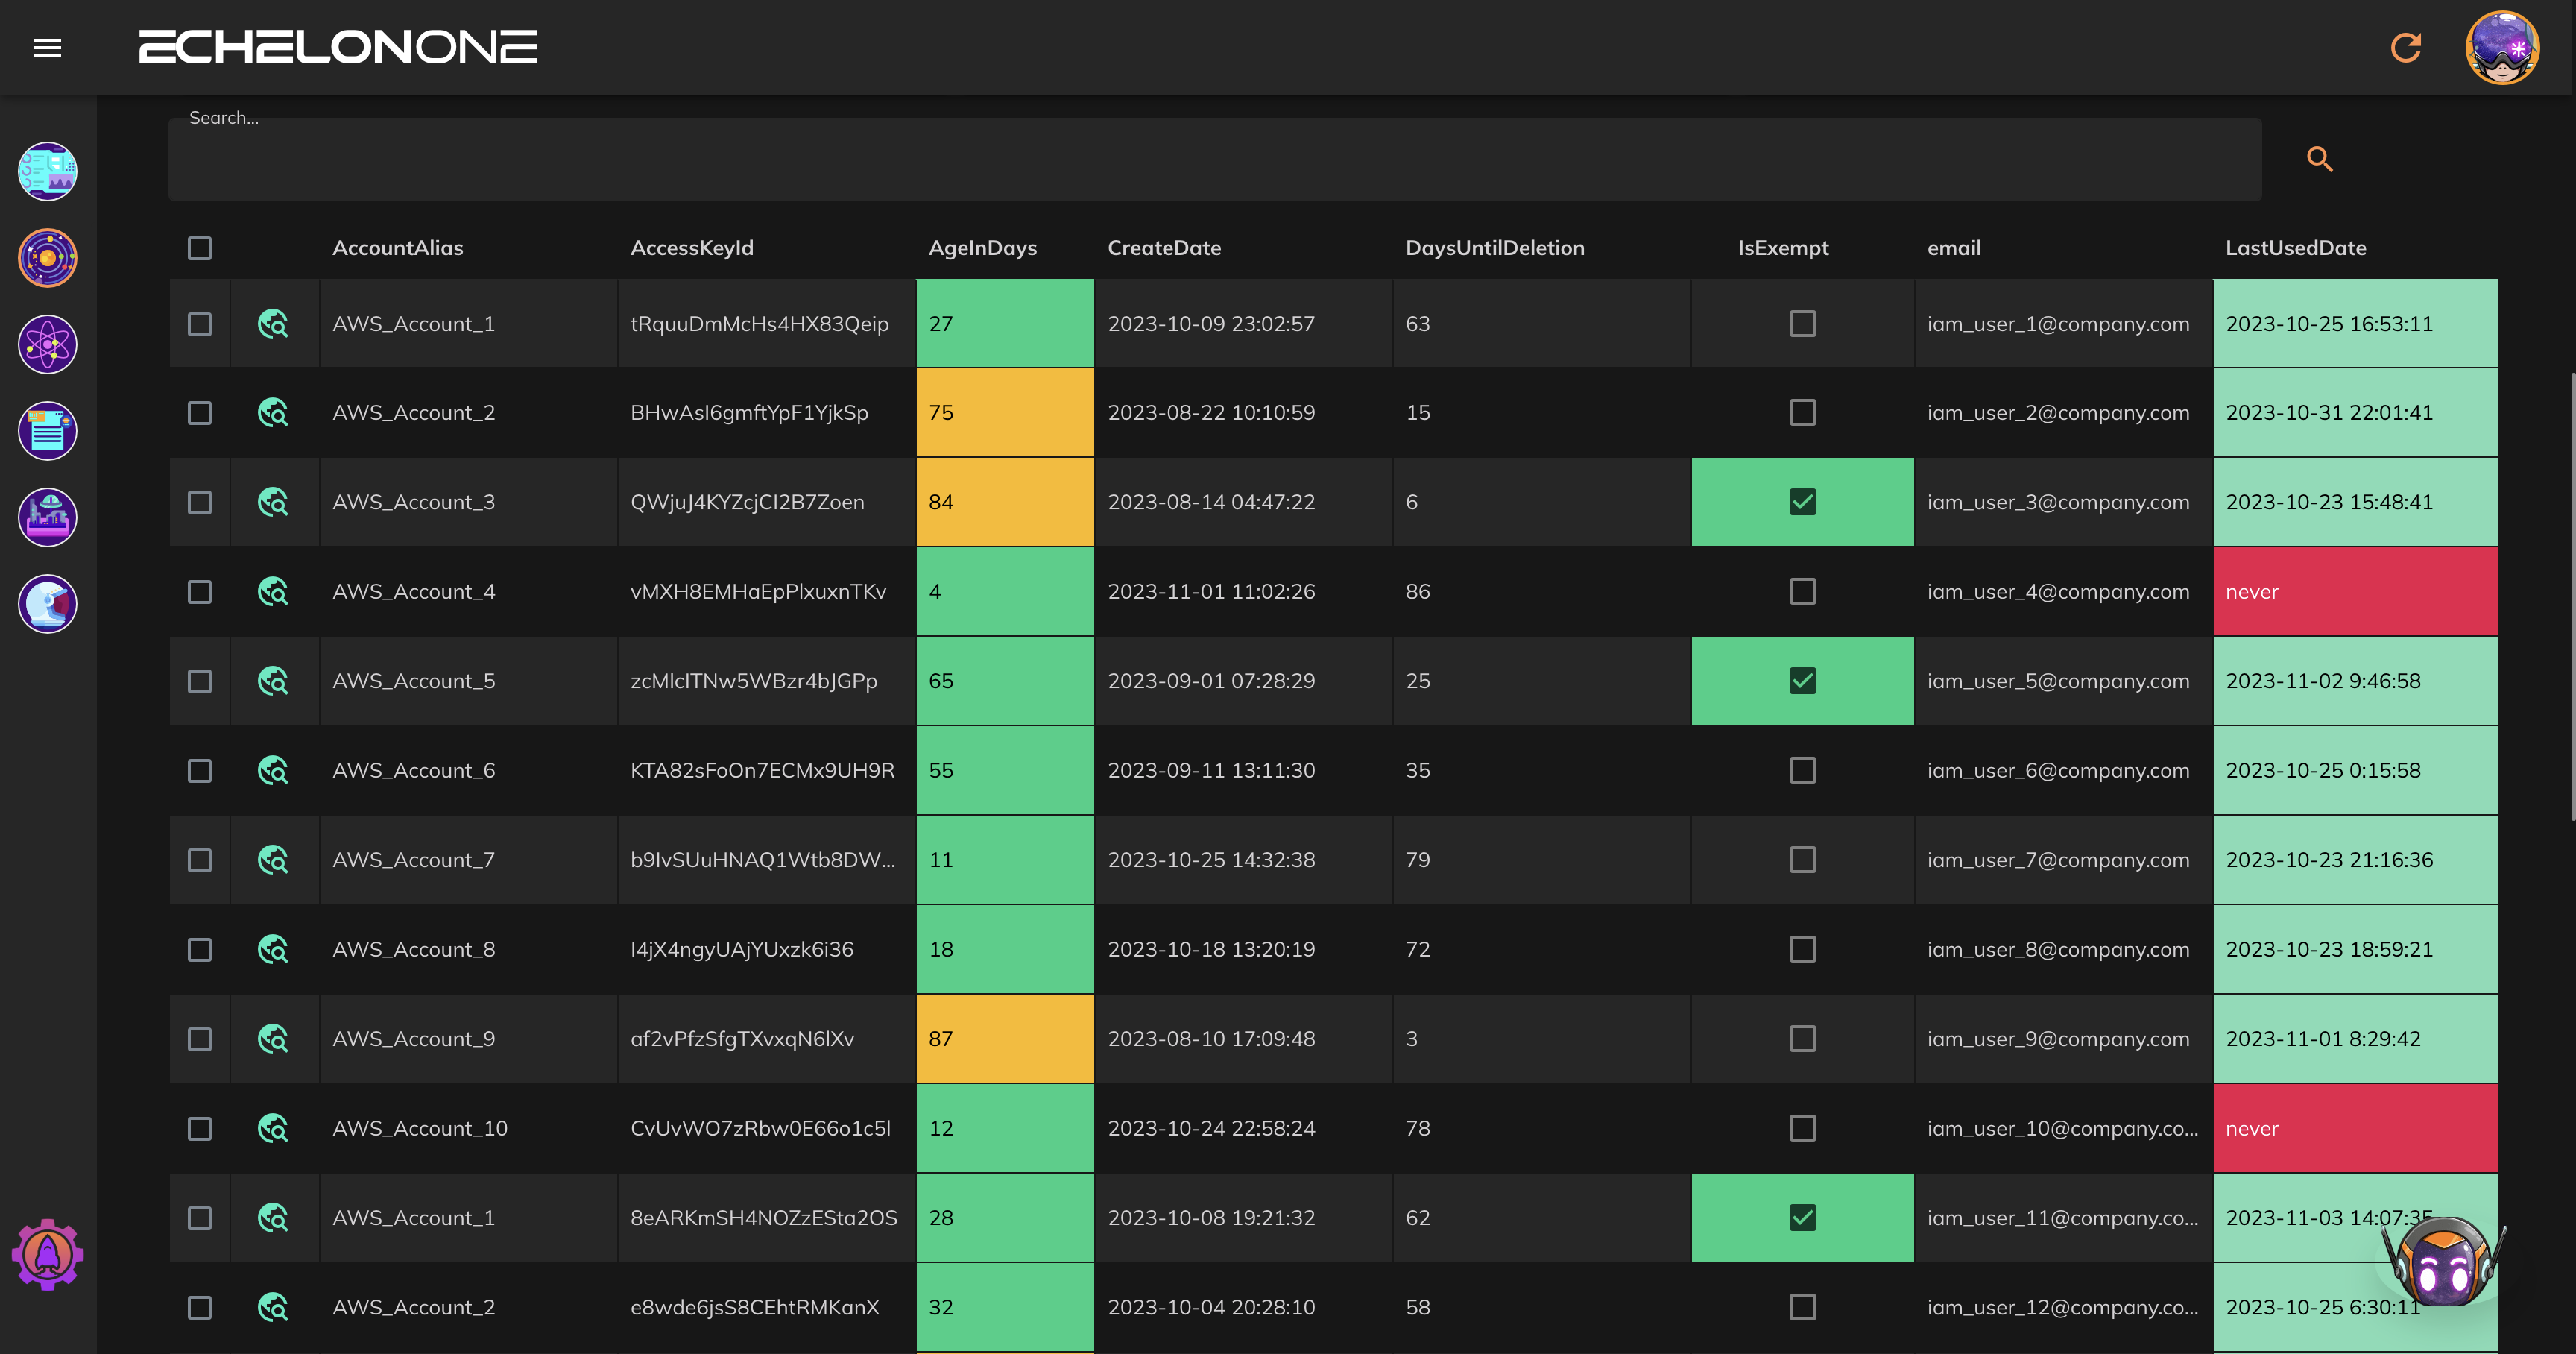Image resolution: width=2576 pixels, height=1354 pixels.
Task: Select access key vMXH8EMHaEpPlxuxnTKv
Action: pos(758,592)
